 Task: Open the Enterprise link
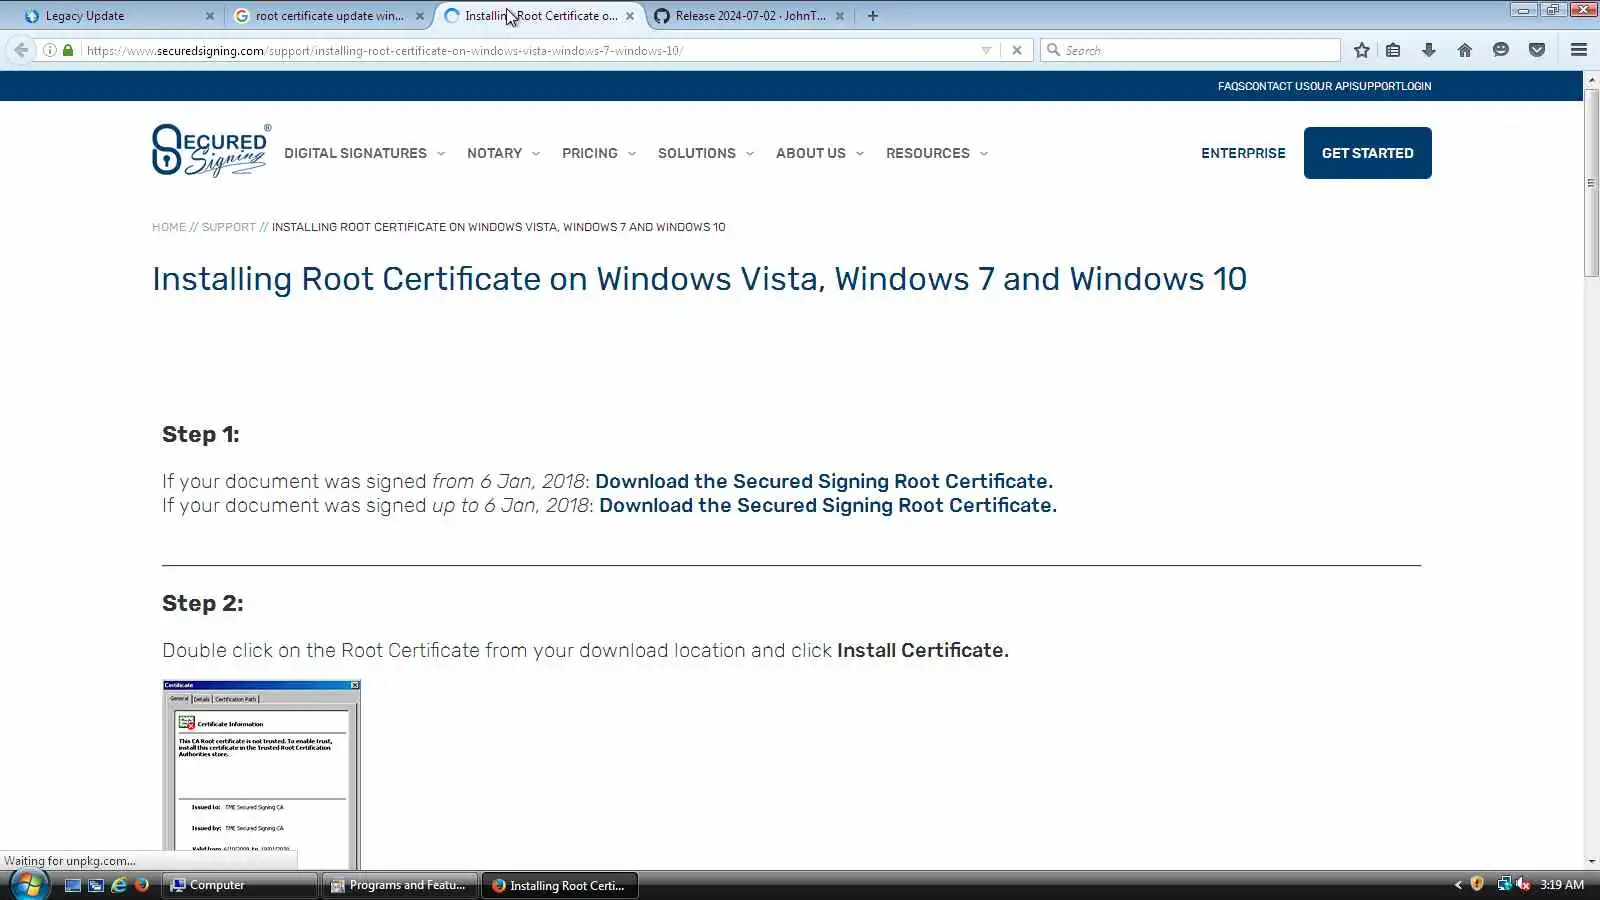coord(1243,153)
